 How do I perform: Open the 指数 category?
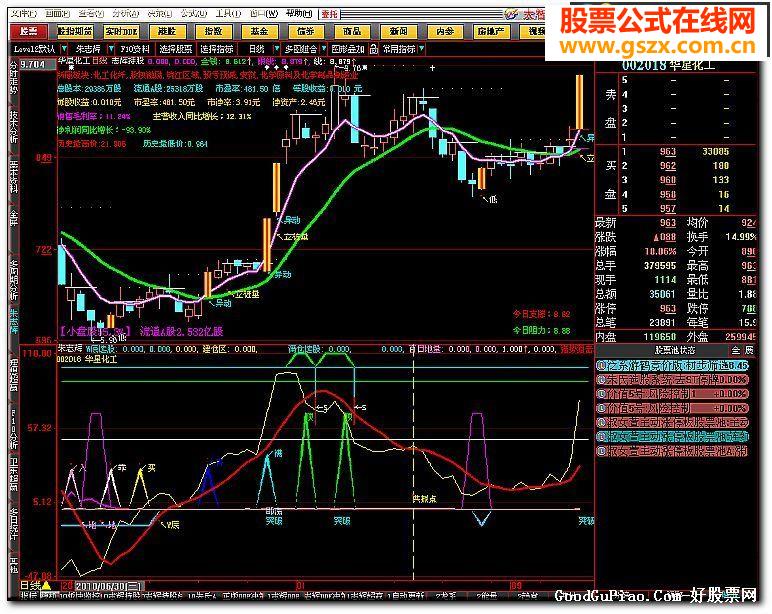click(x=213, y=32)
